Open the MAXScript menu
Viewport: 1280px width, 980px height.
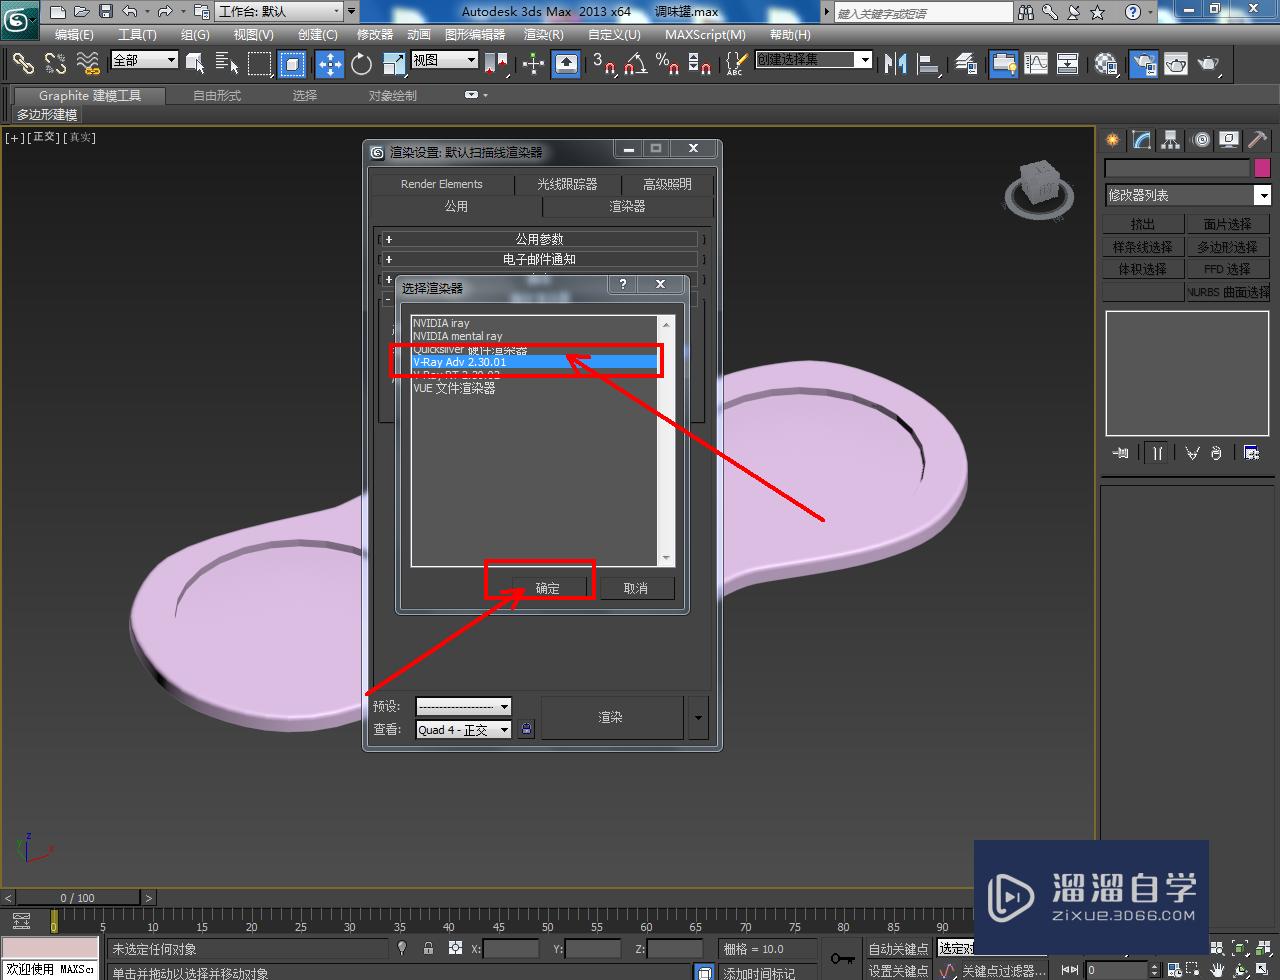pos(705,34)
